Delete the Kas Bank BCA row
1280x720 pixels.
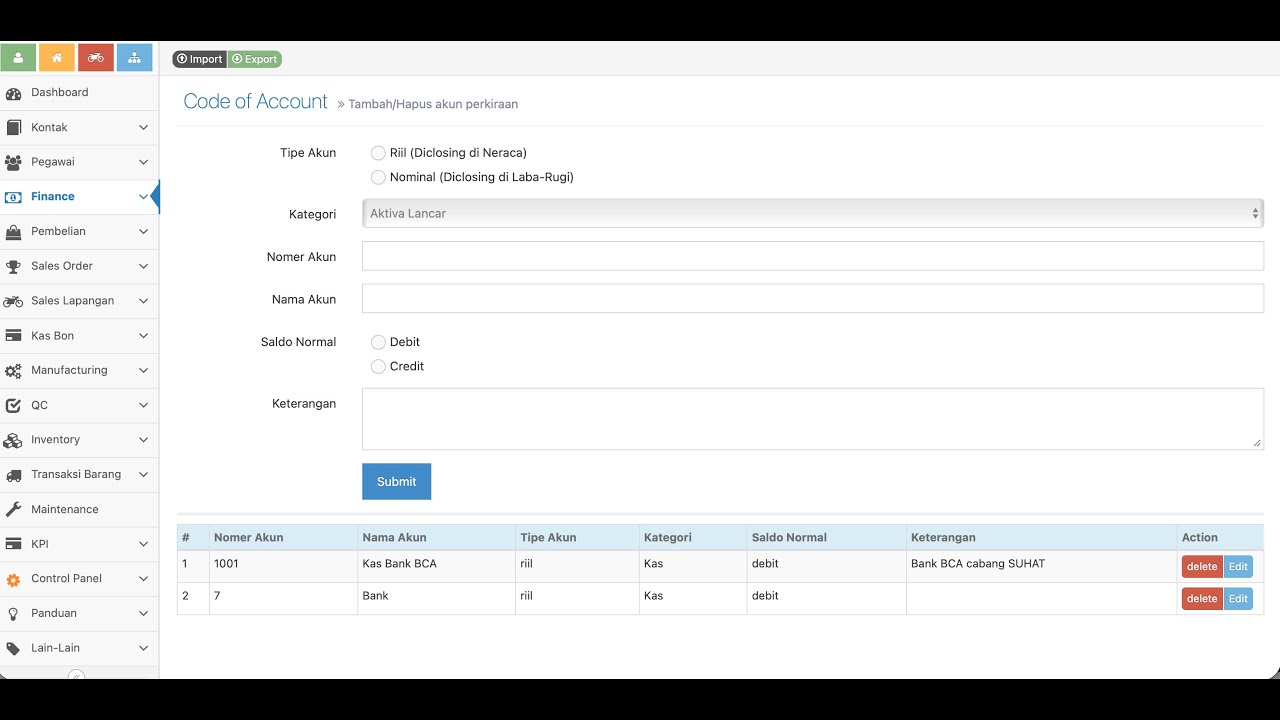tap(1202, 566)
